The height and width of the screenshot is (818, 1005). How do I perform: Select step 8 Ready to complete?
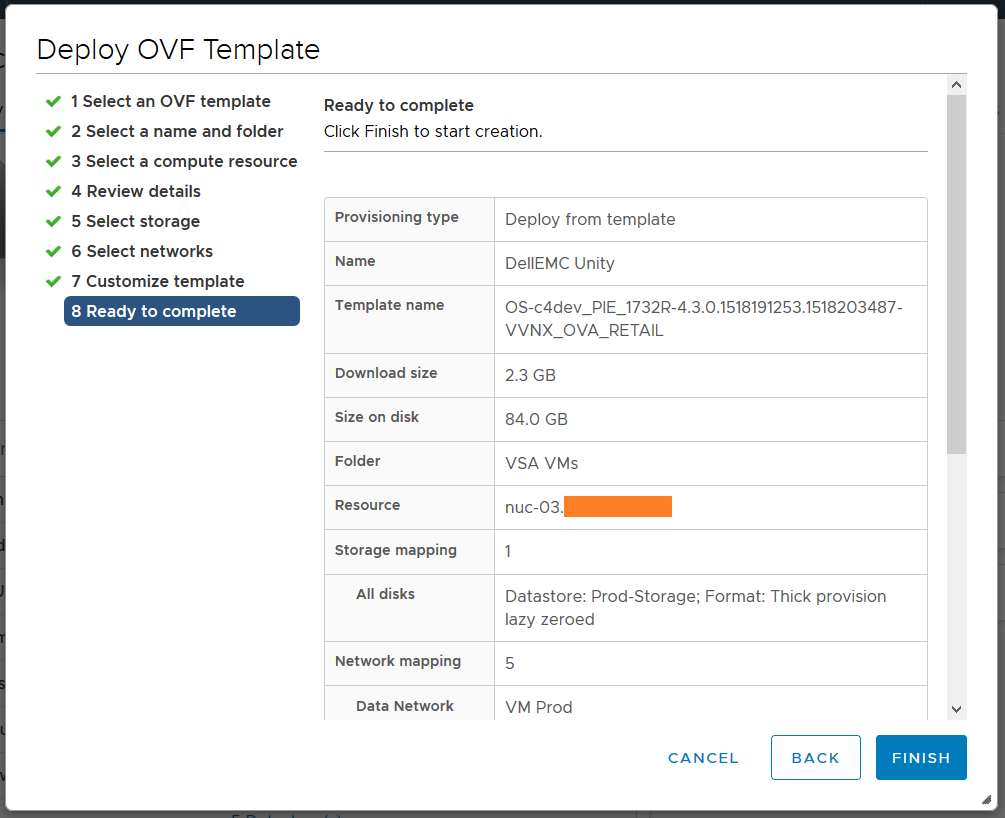pos(182,311)
